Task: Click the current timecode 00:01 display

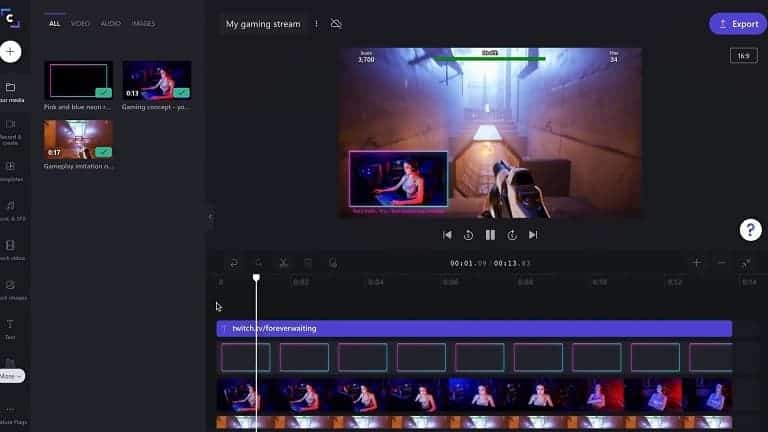Action: (469, 263)
